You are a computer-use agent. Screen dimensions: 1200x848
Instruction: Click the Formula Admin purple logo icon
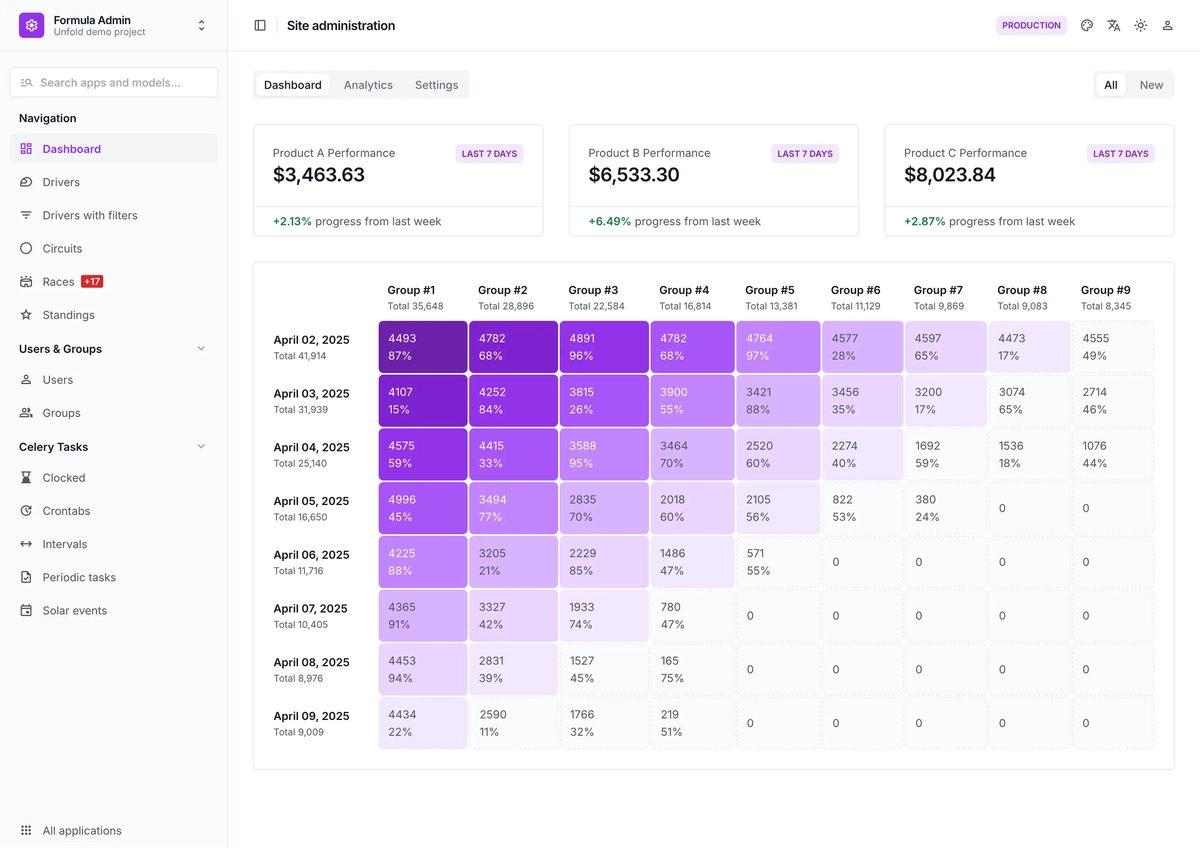(31, 25)
